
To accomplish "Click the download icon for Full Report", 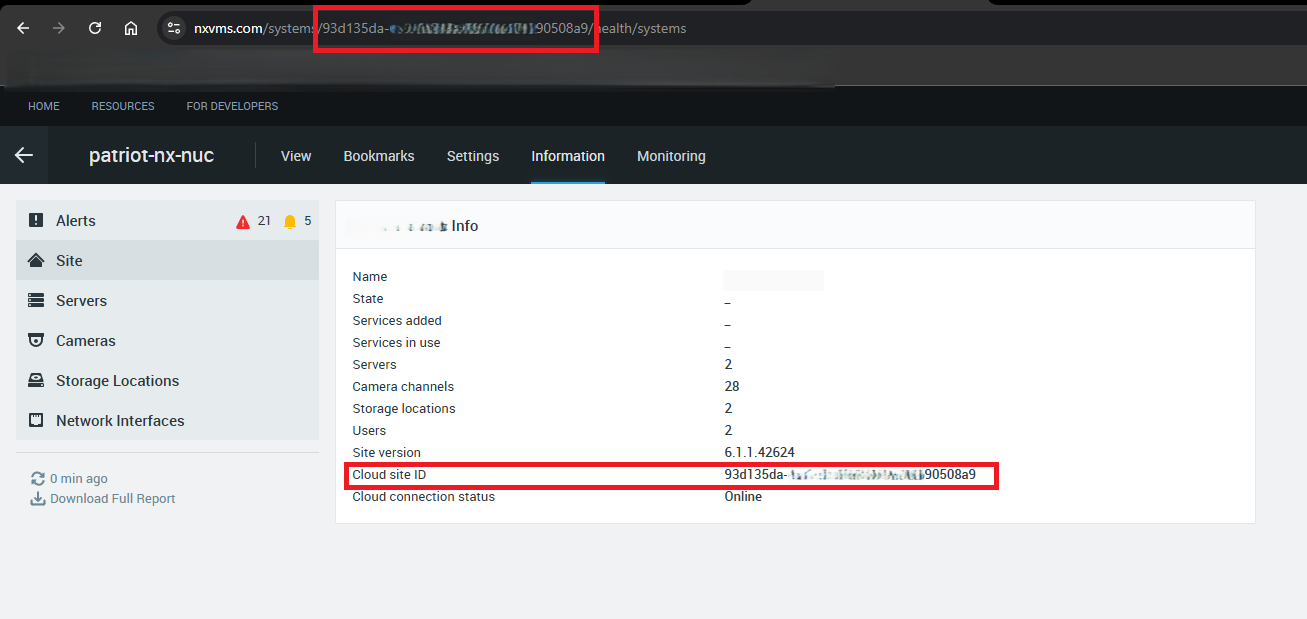I will [x=38, y=499].
